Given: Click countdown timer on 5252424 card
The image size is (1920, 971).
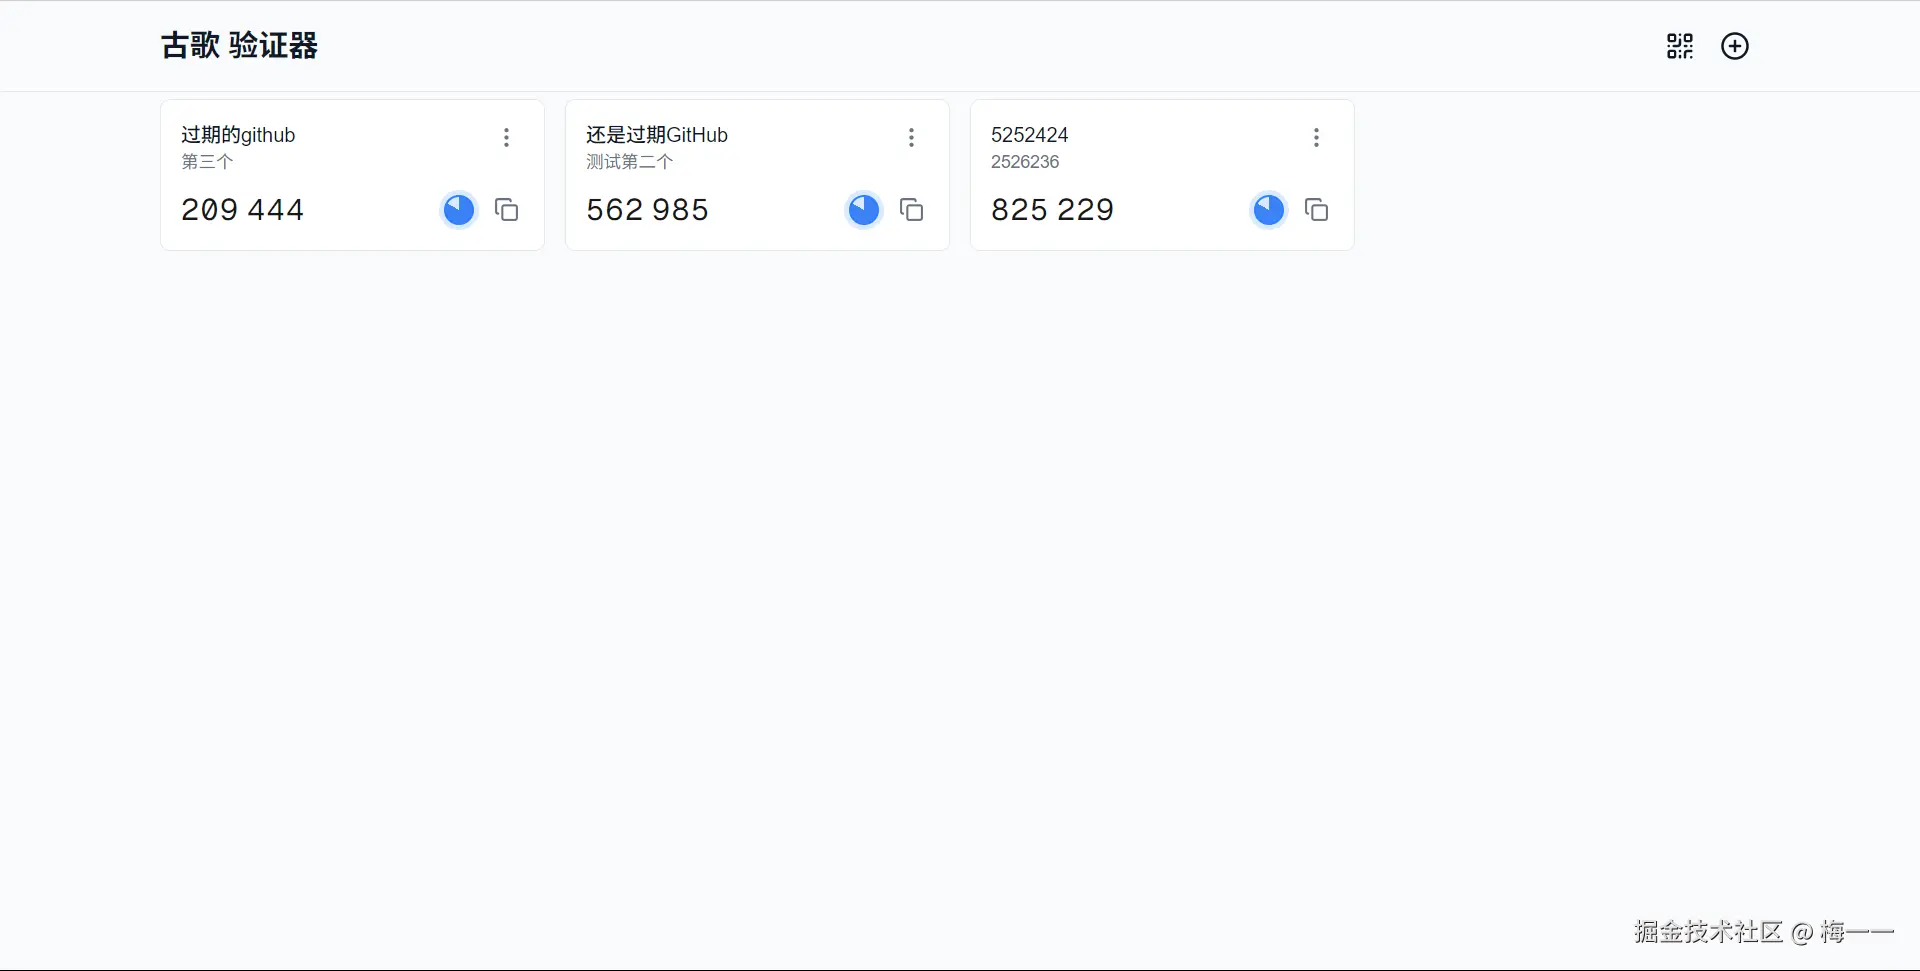Looking at the screenshot, I should coord(1269,210).
